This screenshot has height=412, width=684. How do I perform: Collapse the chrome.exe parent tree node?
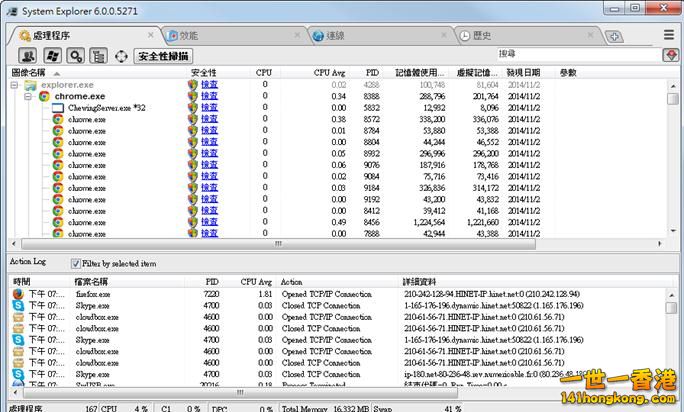pyautogui.click(x=30, y=96)
